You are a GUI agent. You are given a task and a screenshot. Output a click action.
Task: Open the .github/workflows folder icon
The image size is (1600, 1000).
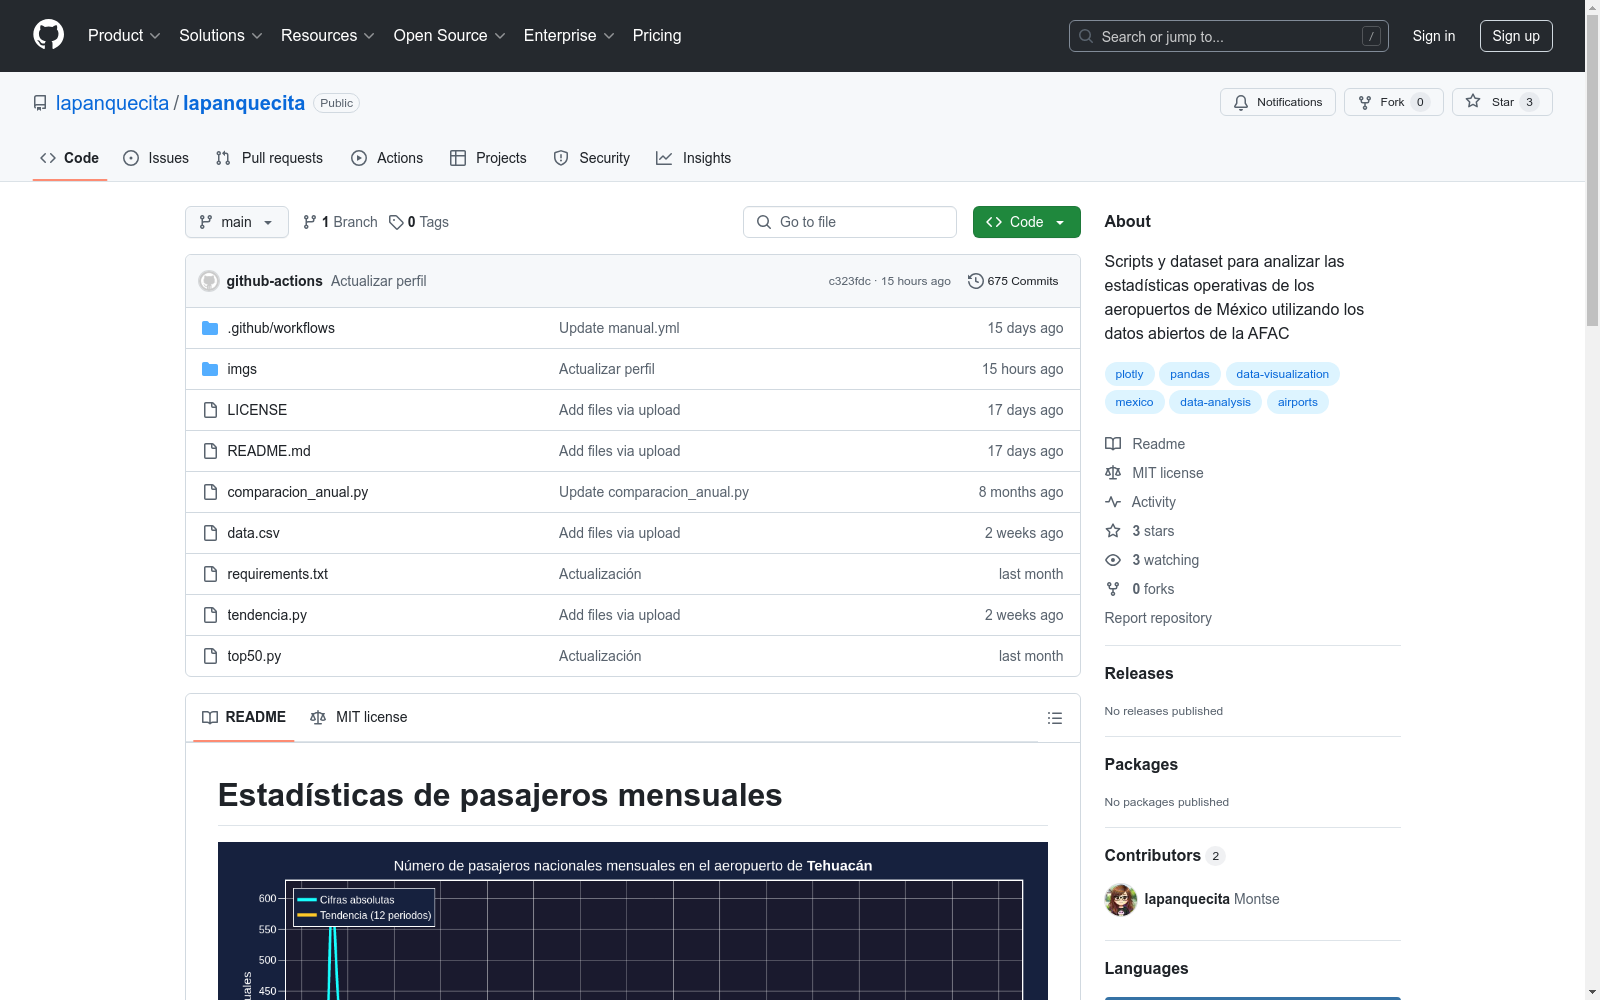pos(210,328)
